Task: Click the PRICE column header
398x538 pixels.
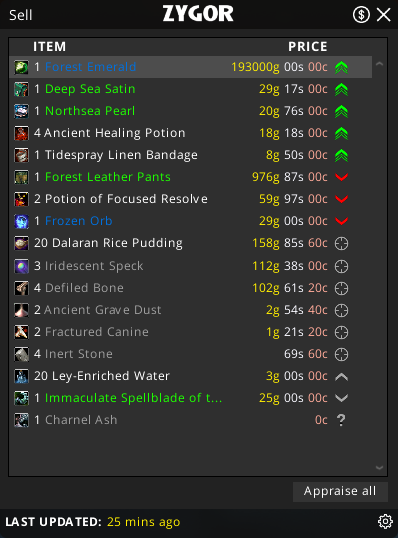Action: click(x=308, y=47)
